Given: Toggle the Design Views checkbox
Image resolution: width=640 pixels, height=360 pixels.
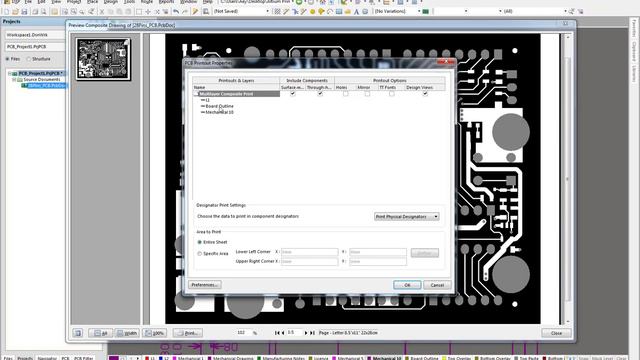Looking at the screenshot, I should pyautogui.click(x=425, y=93).
